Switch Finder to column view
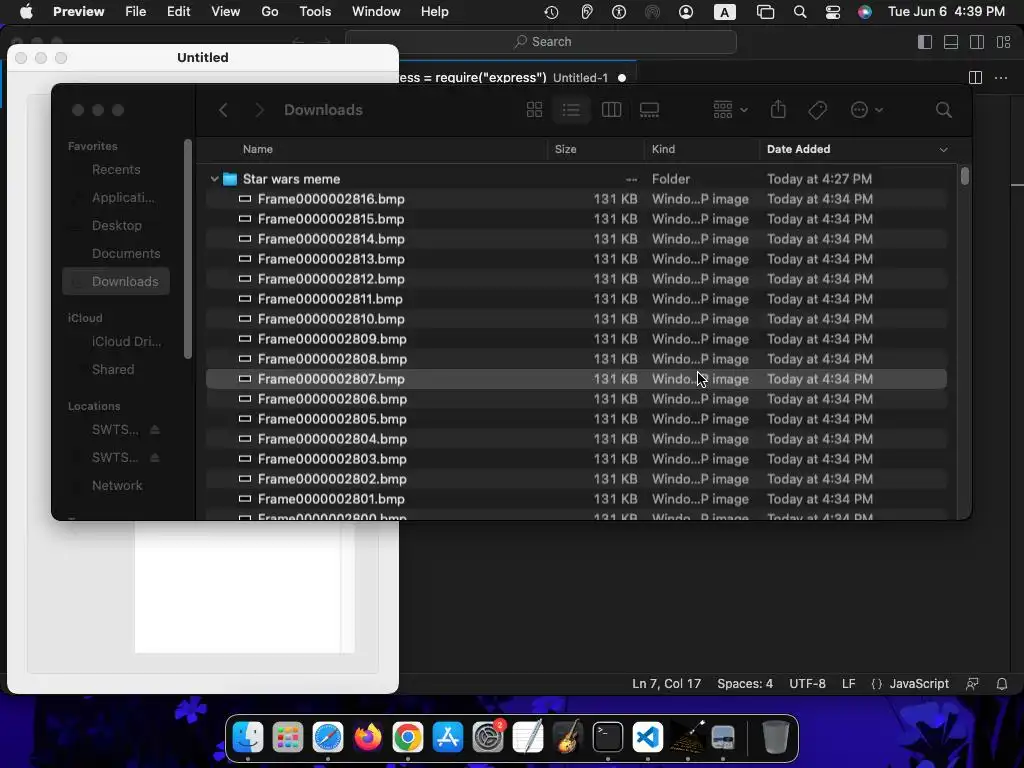This screenshot has width=1024, height=768. pyautogui.click(x=611, y=110)
